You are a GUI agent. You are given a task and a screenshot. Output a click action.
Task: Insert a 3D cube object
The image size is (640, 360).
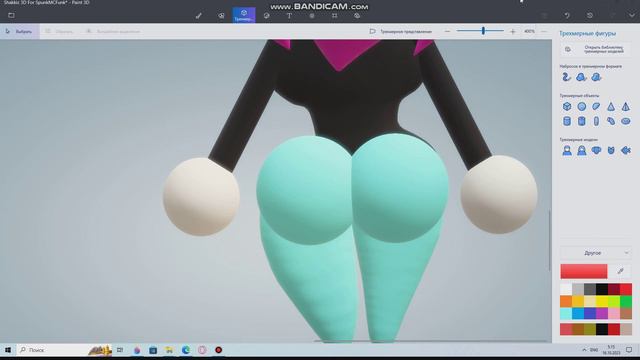point(567,107)
